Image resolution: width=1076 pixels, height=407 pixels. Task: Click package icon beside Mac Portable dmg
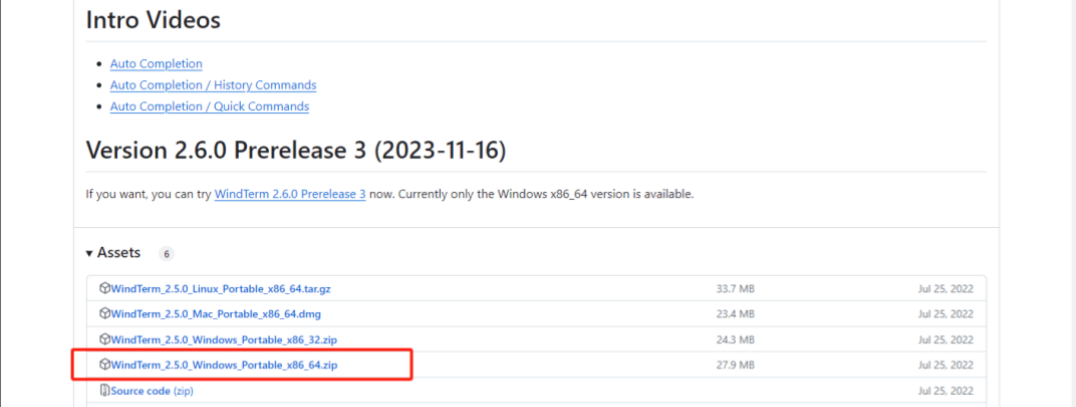tap(104, 314)
